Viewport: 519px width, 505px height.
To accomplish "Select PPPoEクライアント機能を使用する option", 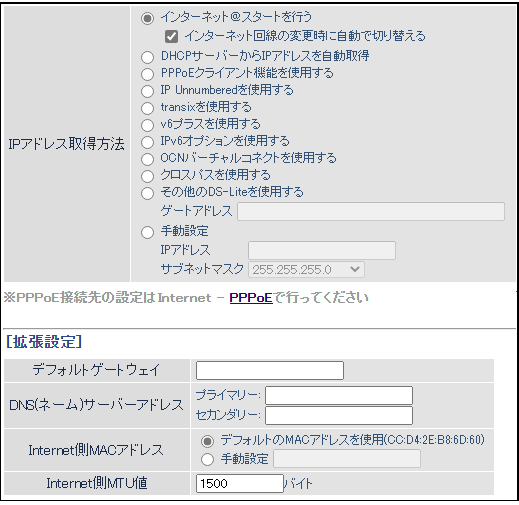I will point(147,74).
